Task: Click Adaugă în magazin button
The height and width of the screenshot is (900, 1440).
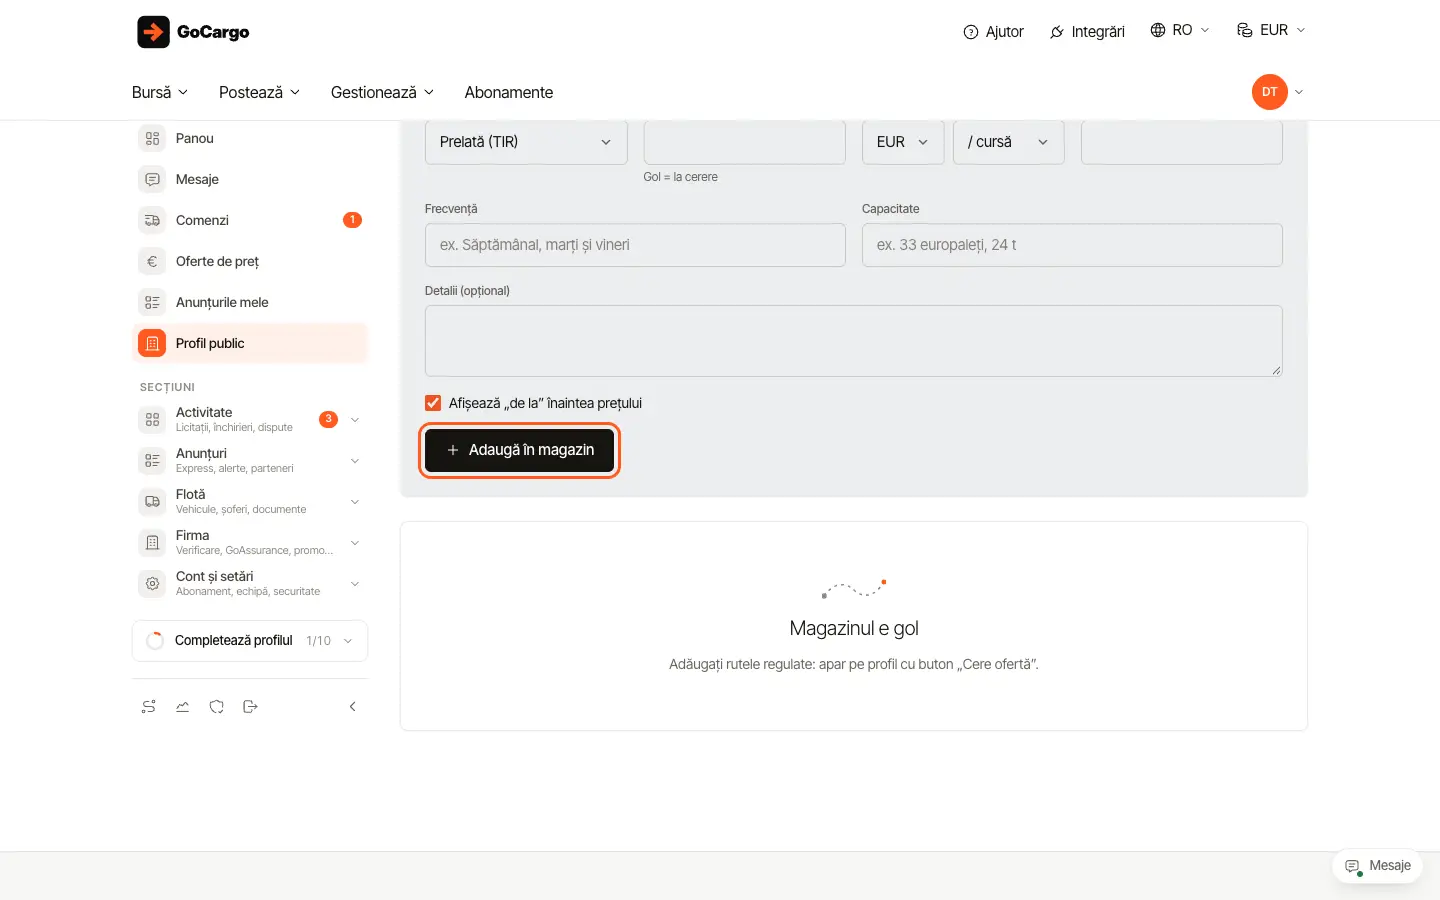Action: (520, 450)
